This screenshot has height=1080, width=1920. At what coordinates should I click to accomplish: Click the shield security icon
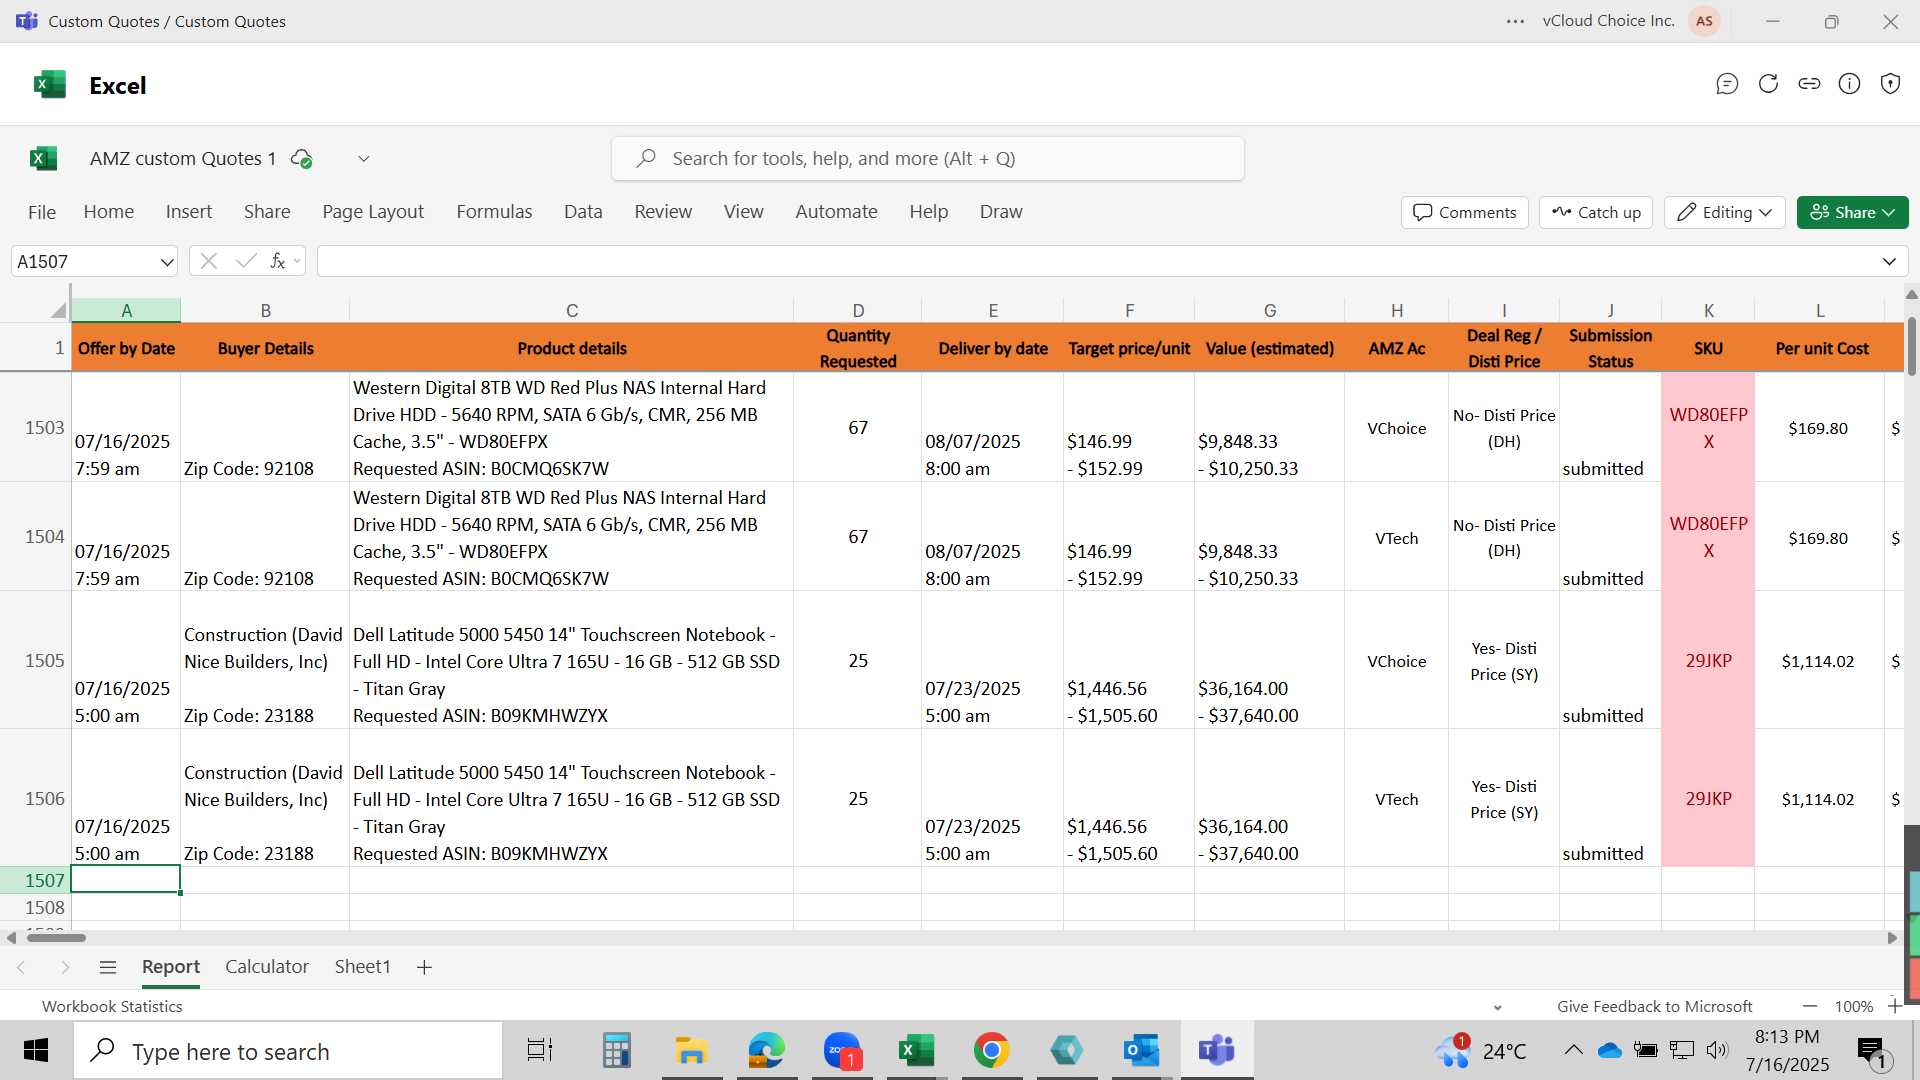pyautogui.click(x=1890, y=84)
